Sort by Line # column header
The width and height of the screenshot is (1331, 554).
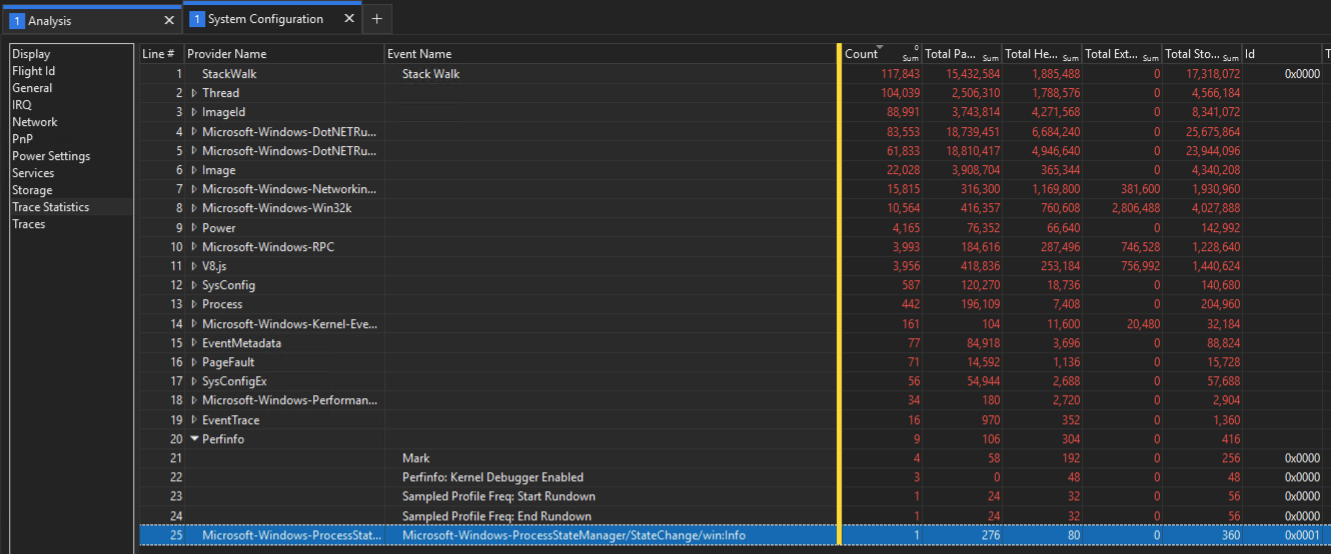(160, 54)
